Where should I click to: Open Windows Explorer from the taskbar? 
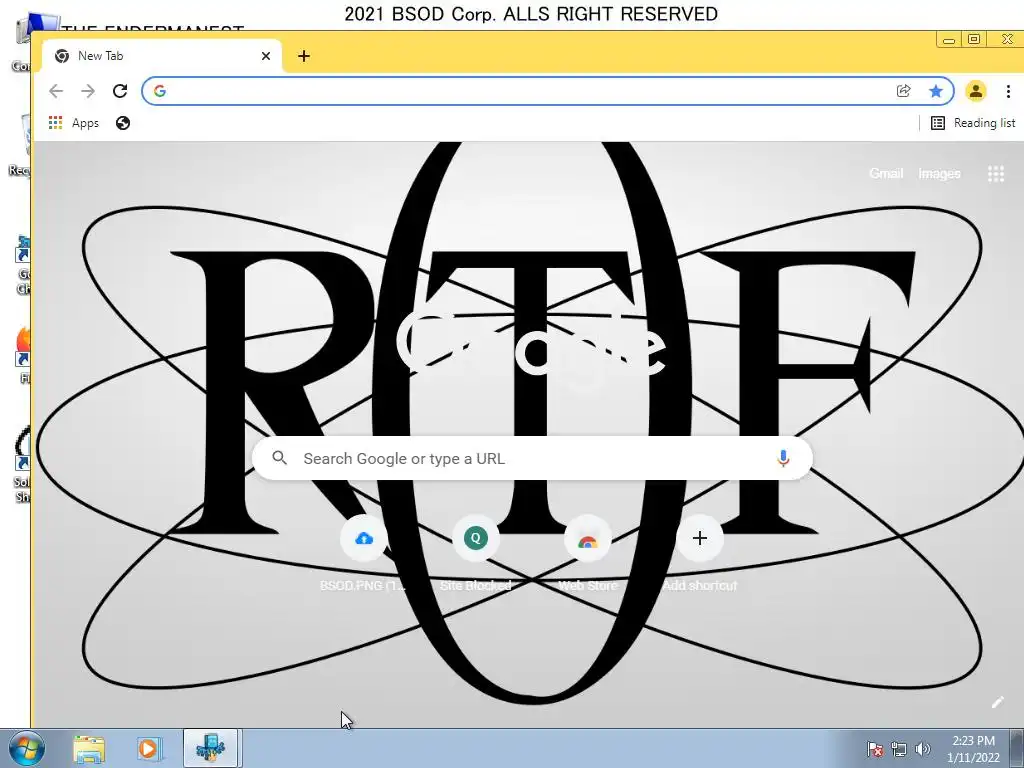[89, 748]
